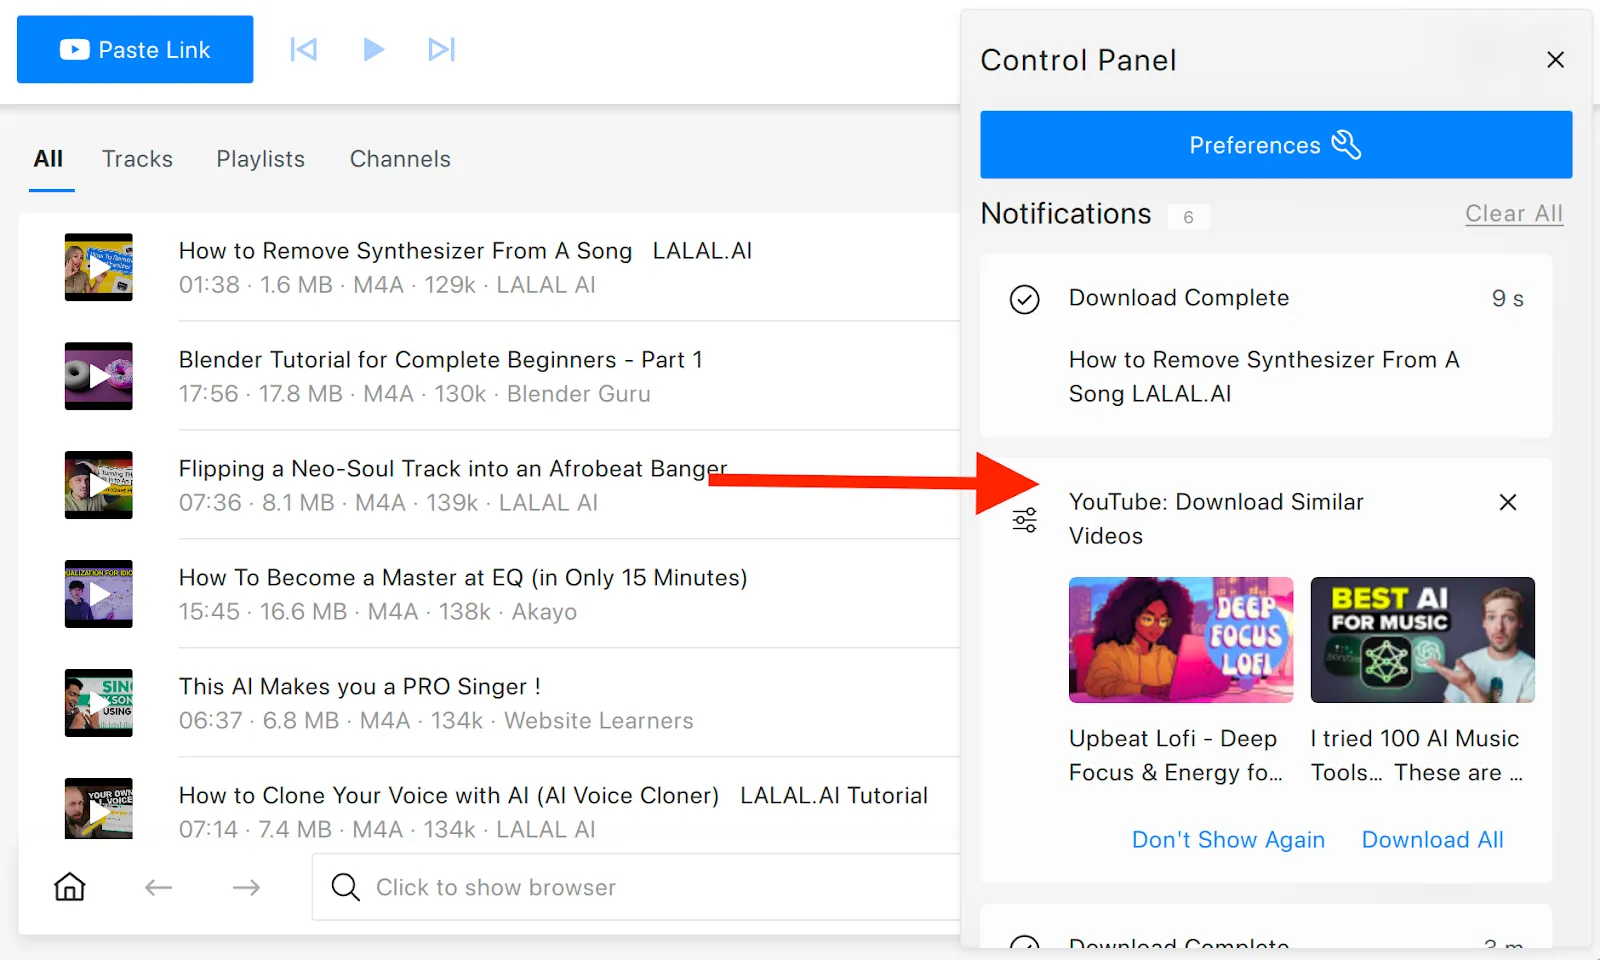
Task: Click Download All
Action: [1432, 840]
